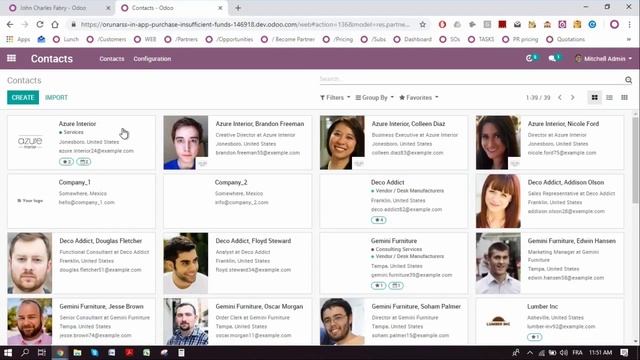Open Deco Addict, Douglas Fletcher card
This screenshot has width=640, height=360.
[81, 263]
